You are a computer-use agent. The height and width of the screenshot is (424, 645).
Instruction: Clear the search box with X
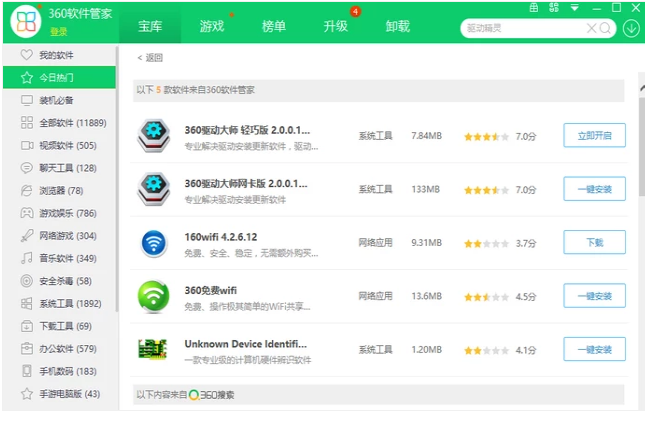pos(591,28)
